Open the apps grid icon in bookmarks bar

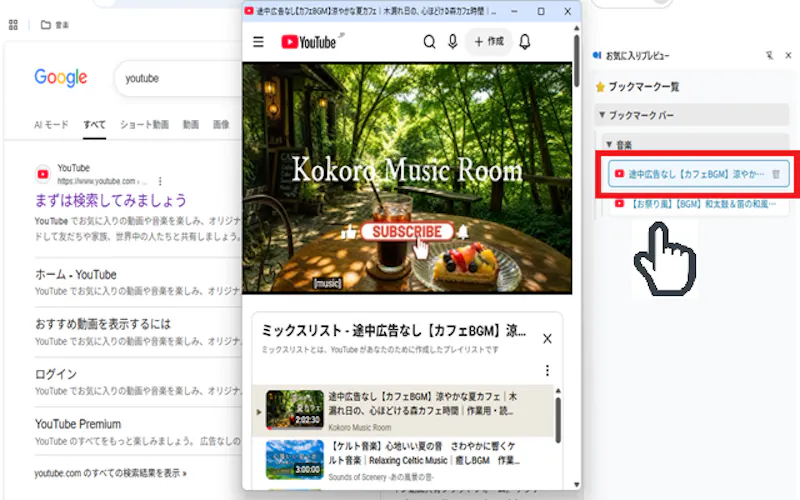pyautogui.click(x=13, y=24)
